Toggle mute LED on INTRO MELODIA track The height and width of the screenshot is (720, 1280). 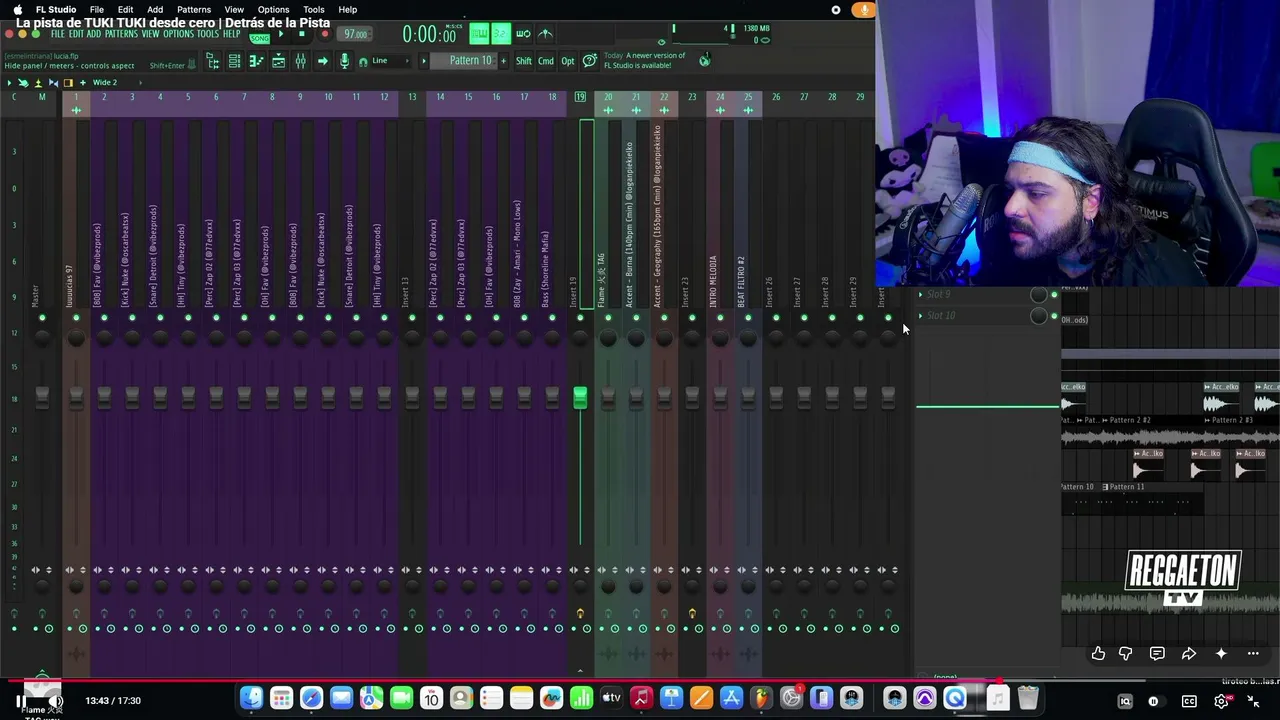click(x=720, y=318)
